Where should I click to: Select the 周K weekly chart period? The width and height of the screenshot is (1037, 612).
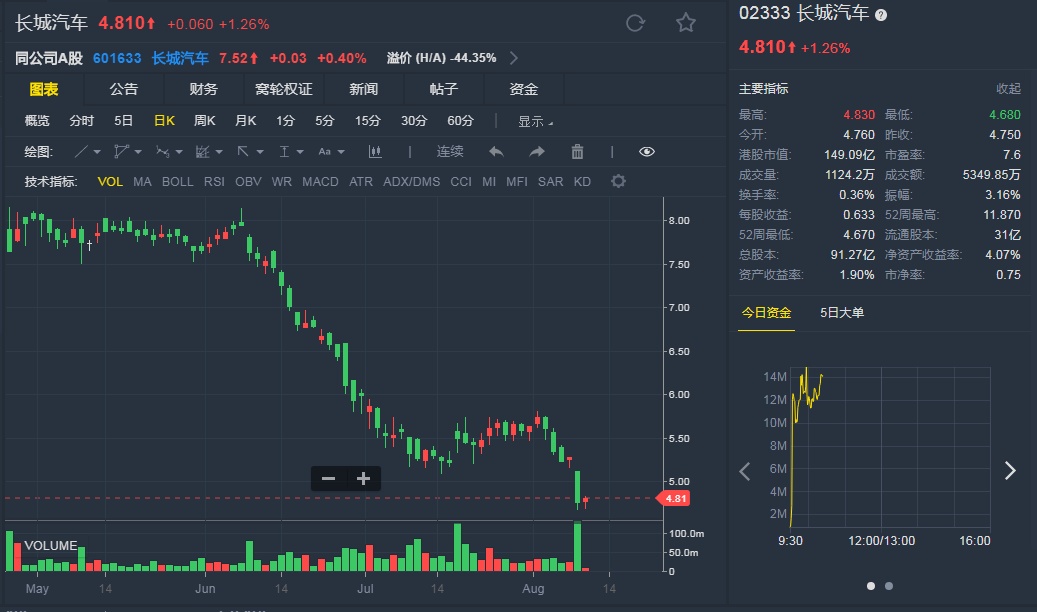[204, 121]
